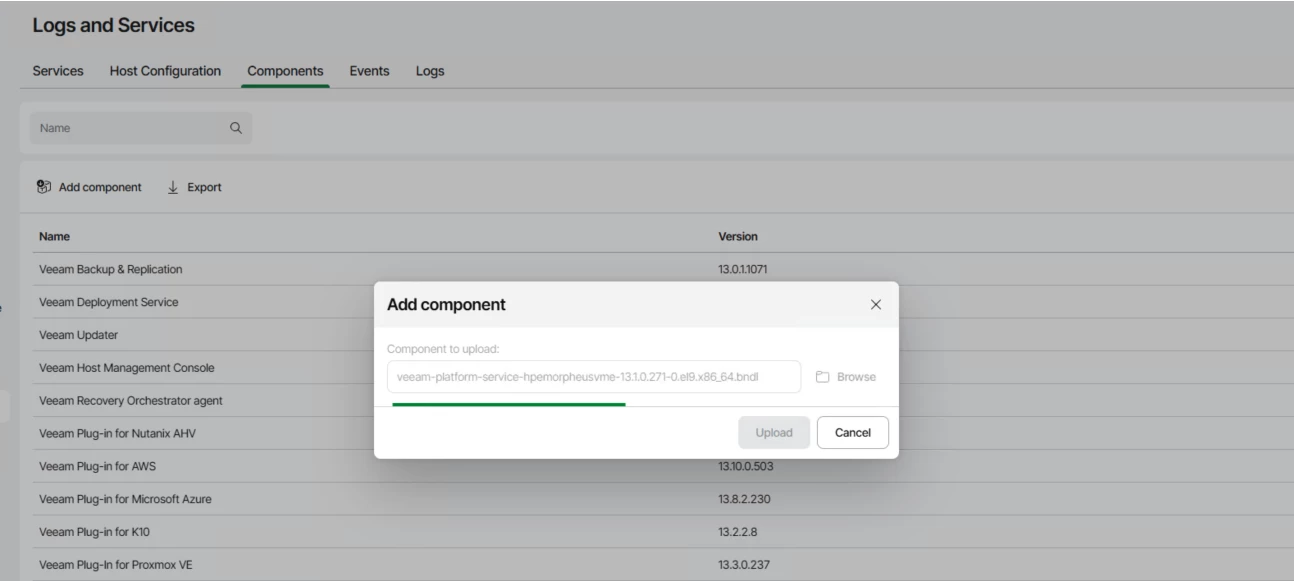Click the Export download arrow icon
Screen dimensions: 1294x581
click(172, 187)
